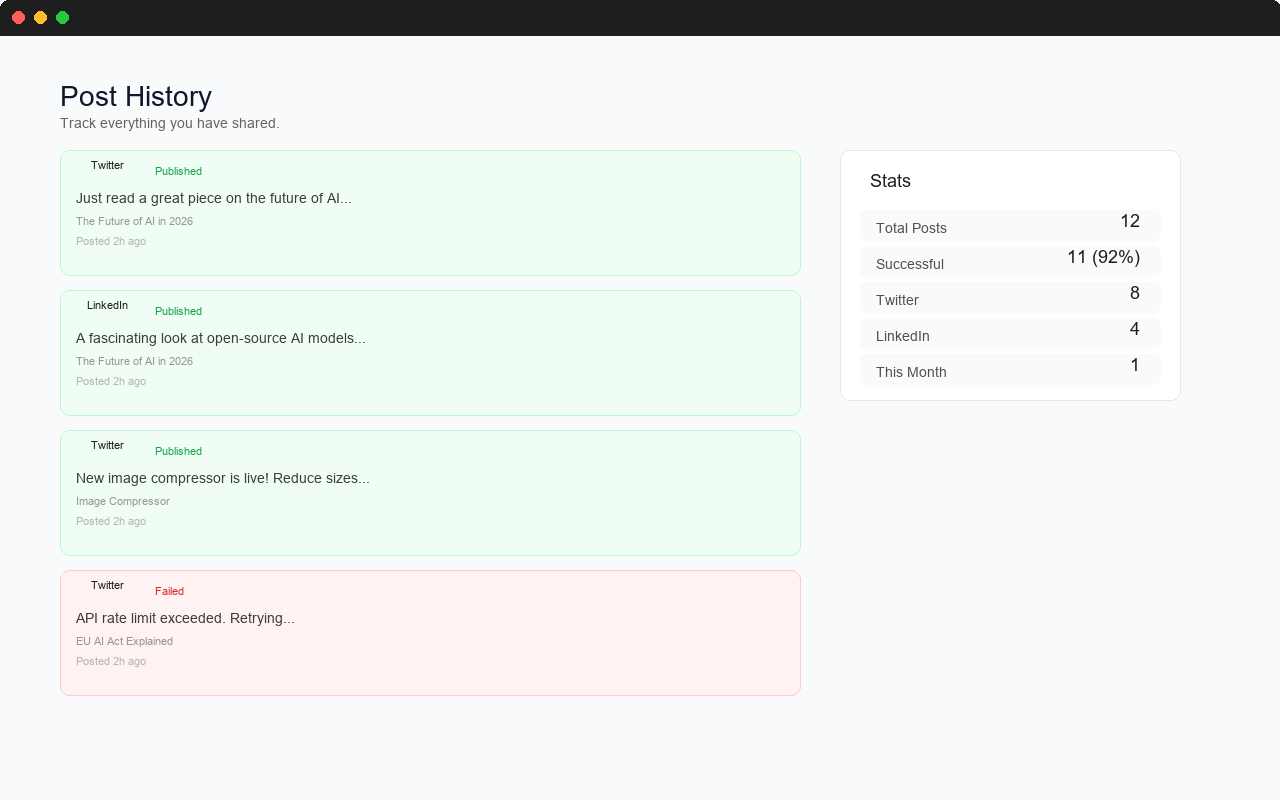Screen dimensions: 1280x800
Task: Select the Twitter badge on the image compressor post
Action: [x=107, y=445]
